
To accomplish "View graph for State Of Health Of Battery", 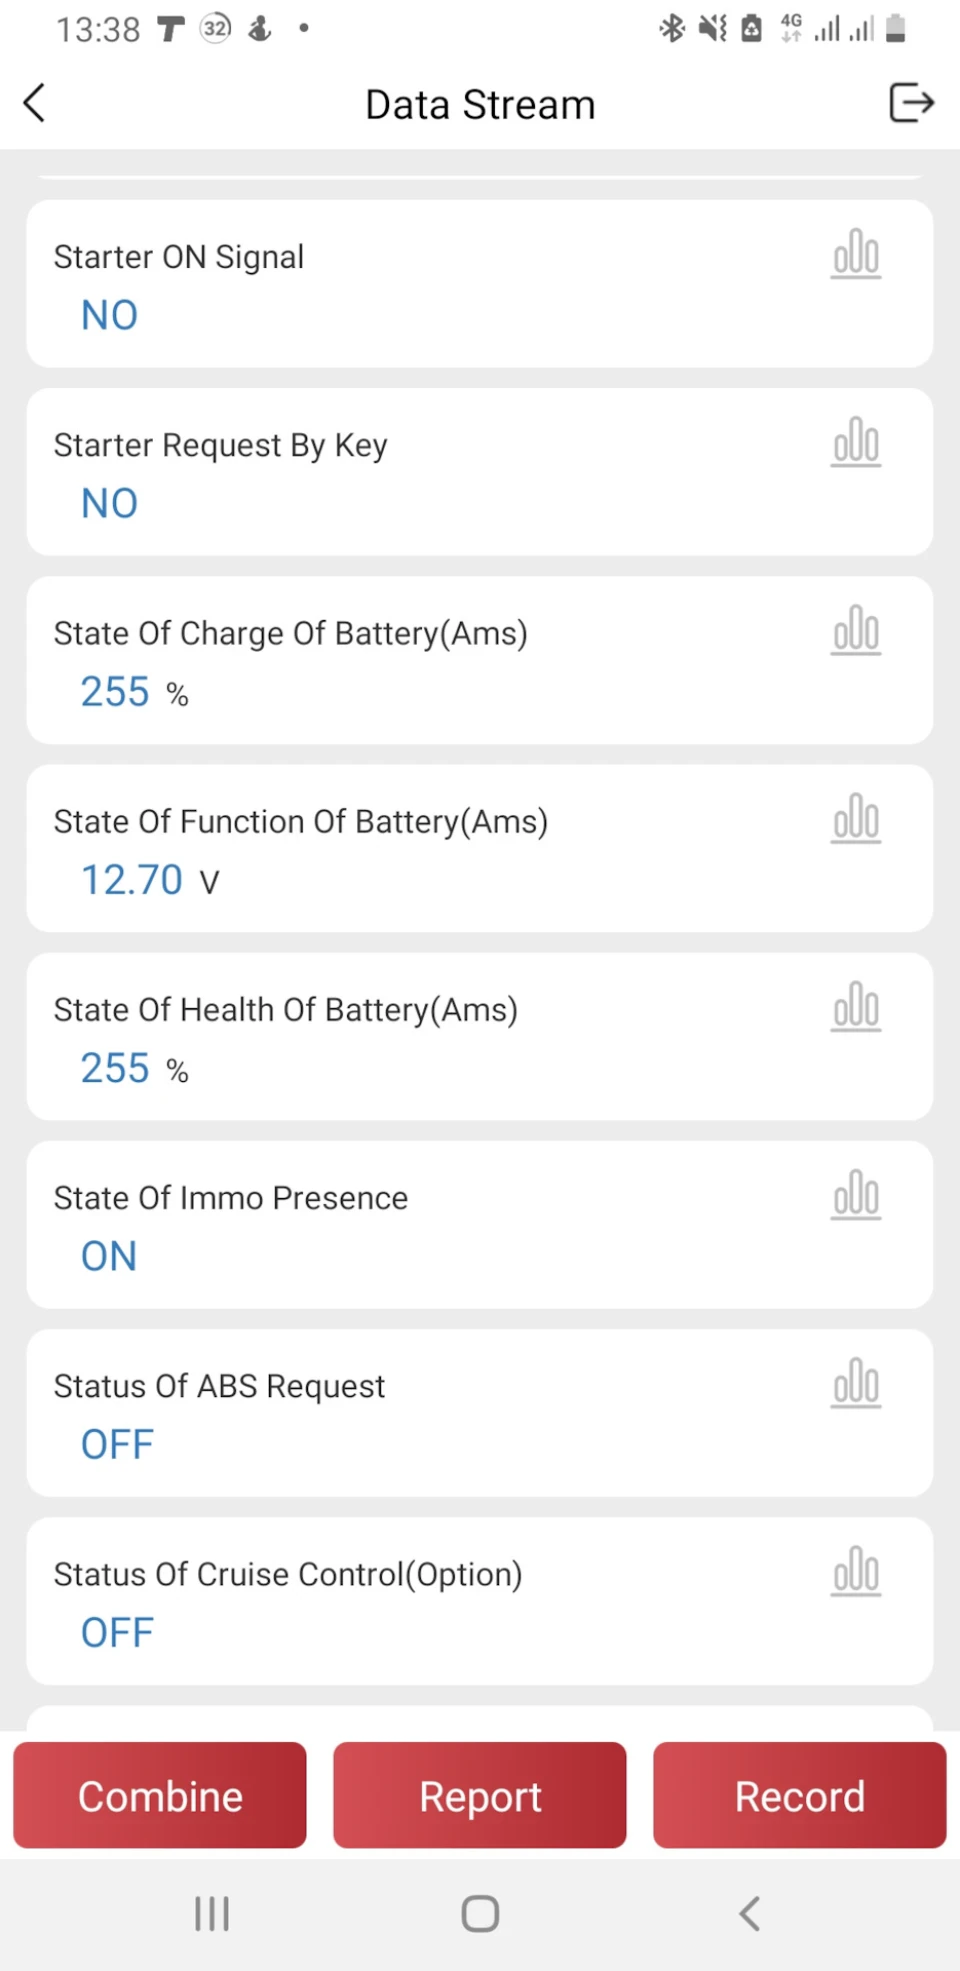I will tap(856, 1006).
